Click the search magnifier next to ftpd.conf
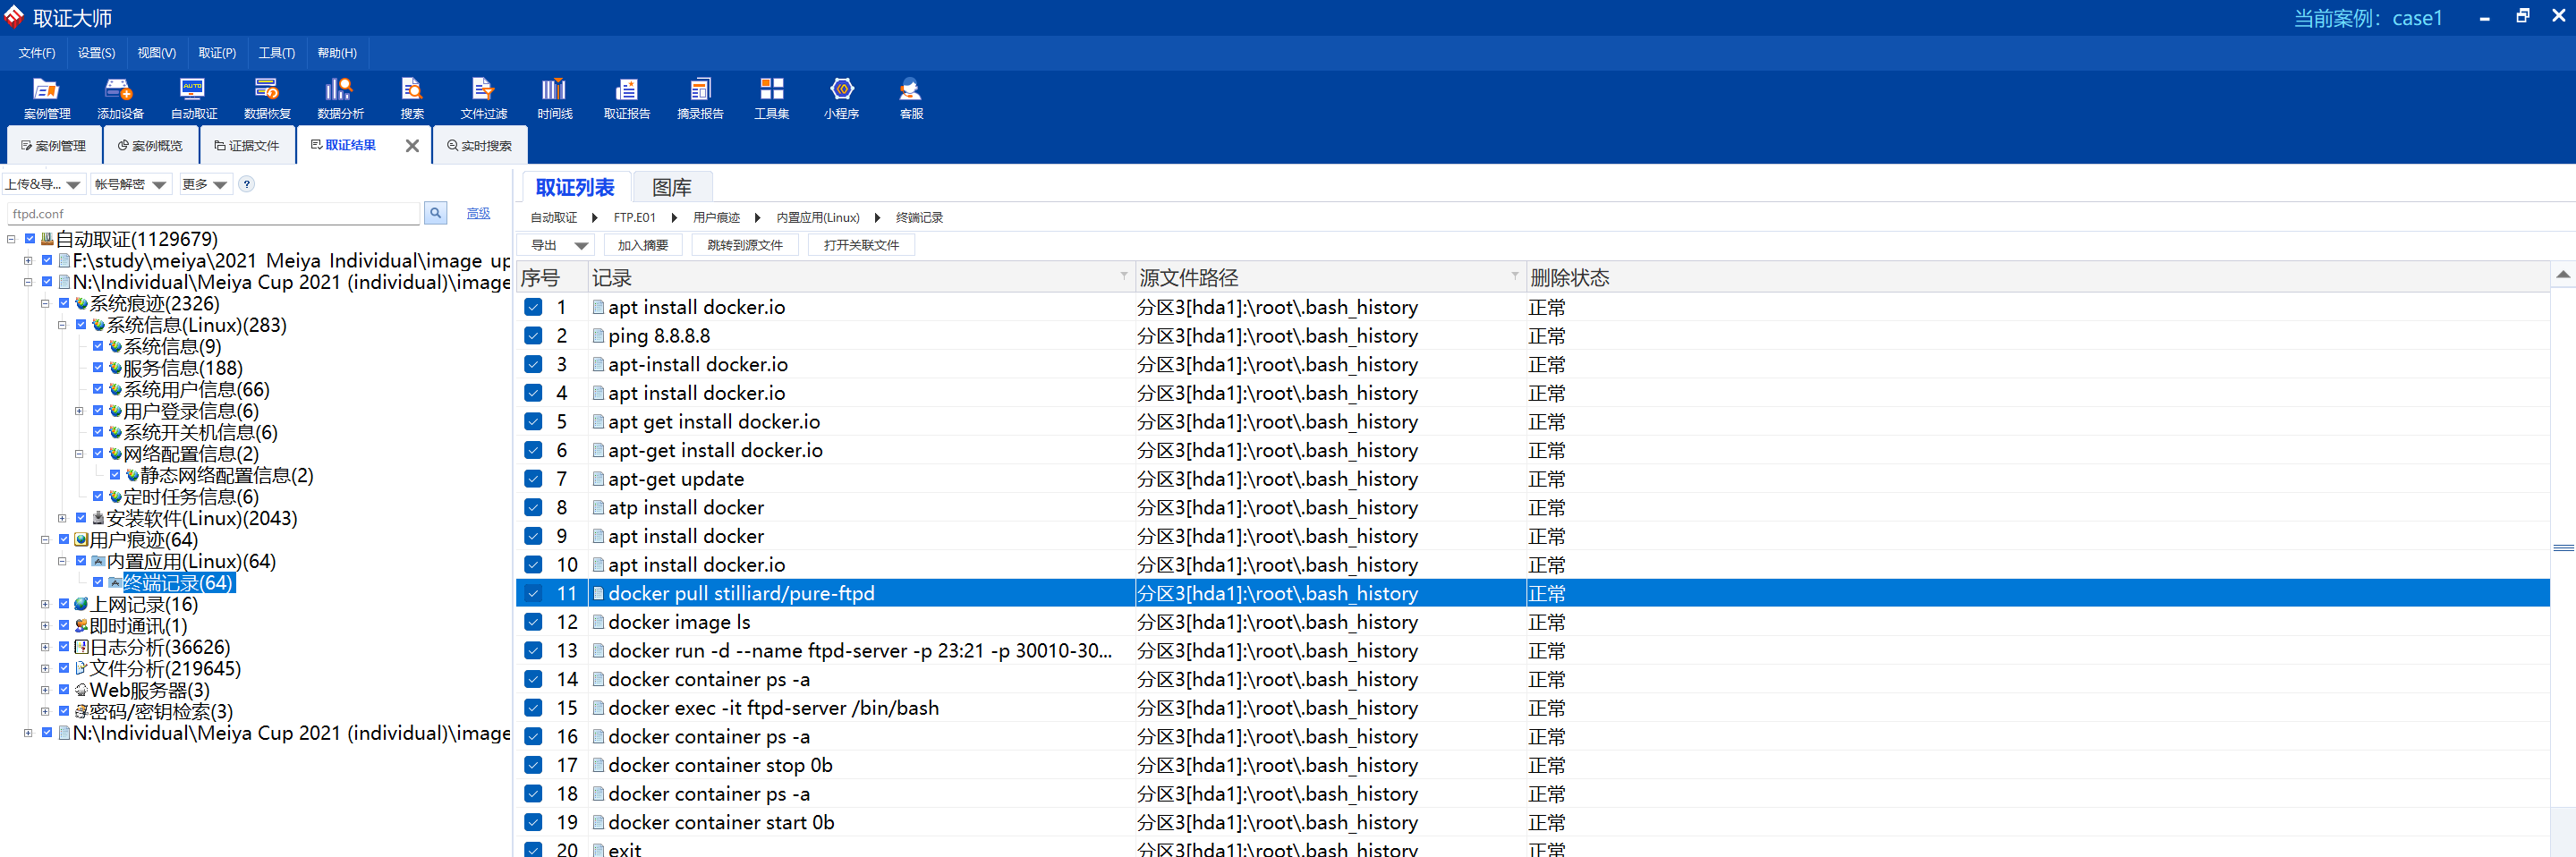Viewport: 2576px width, 857px height. pos(435,213)
